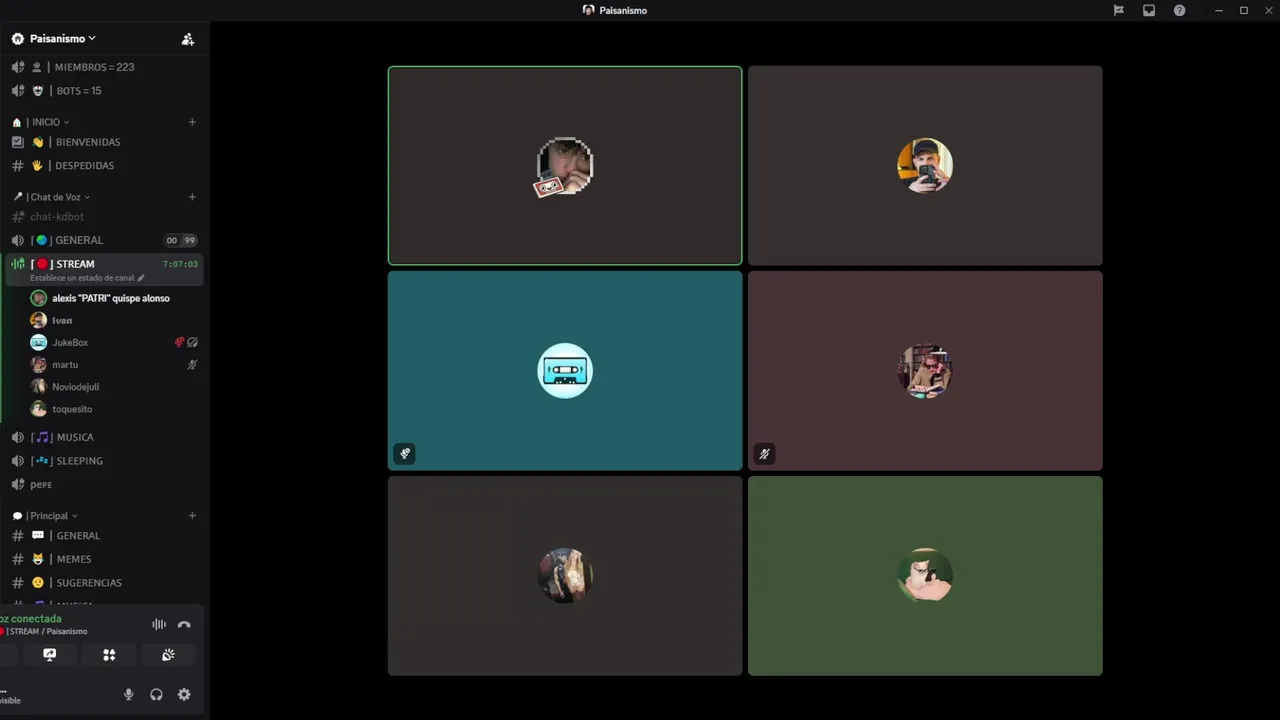
Task: Collapse the INICIO category
Action: tap(45, 122)
